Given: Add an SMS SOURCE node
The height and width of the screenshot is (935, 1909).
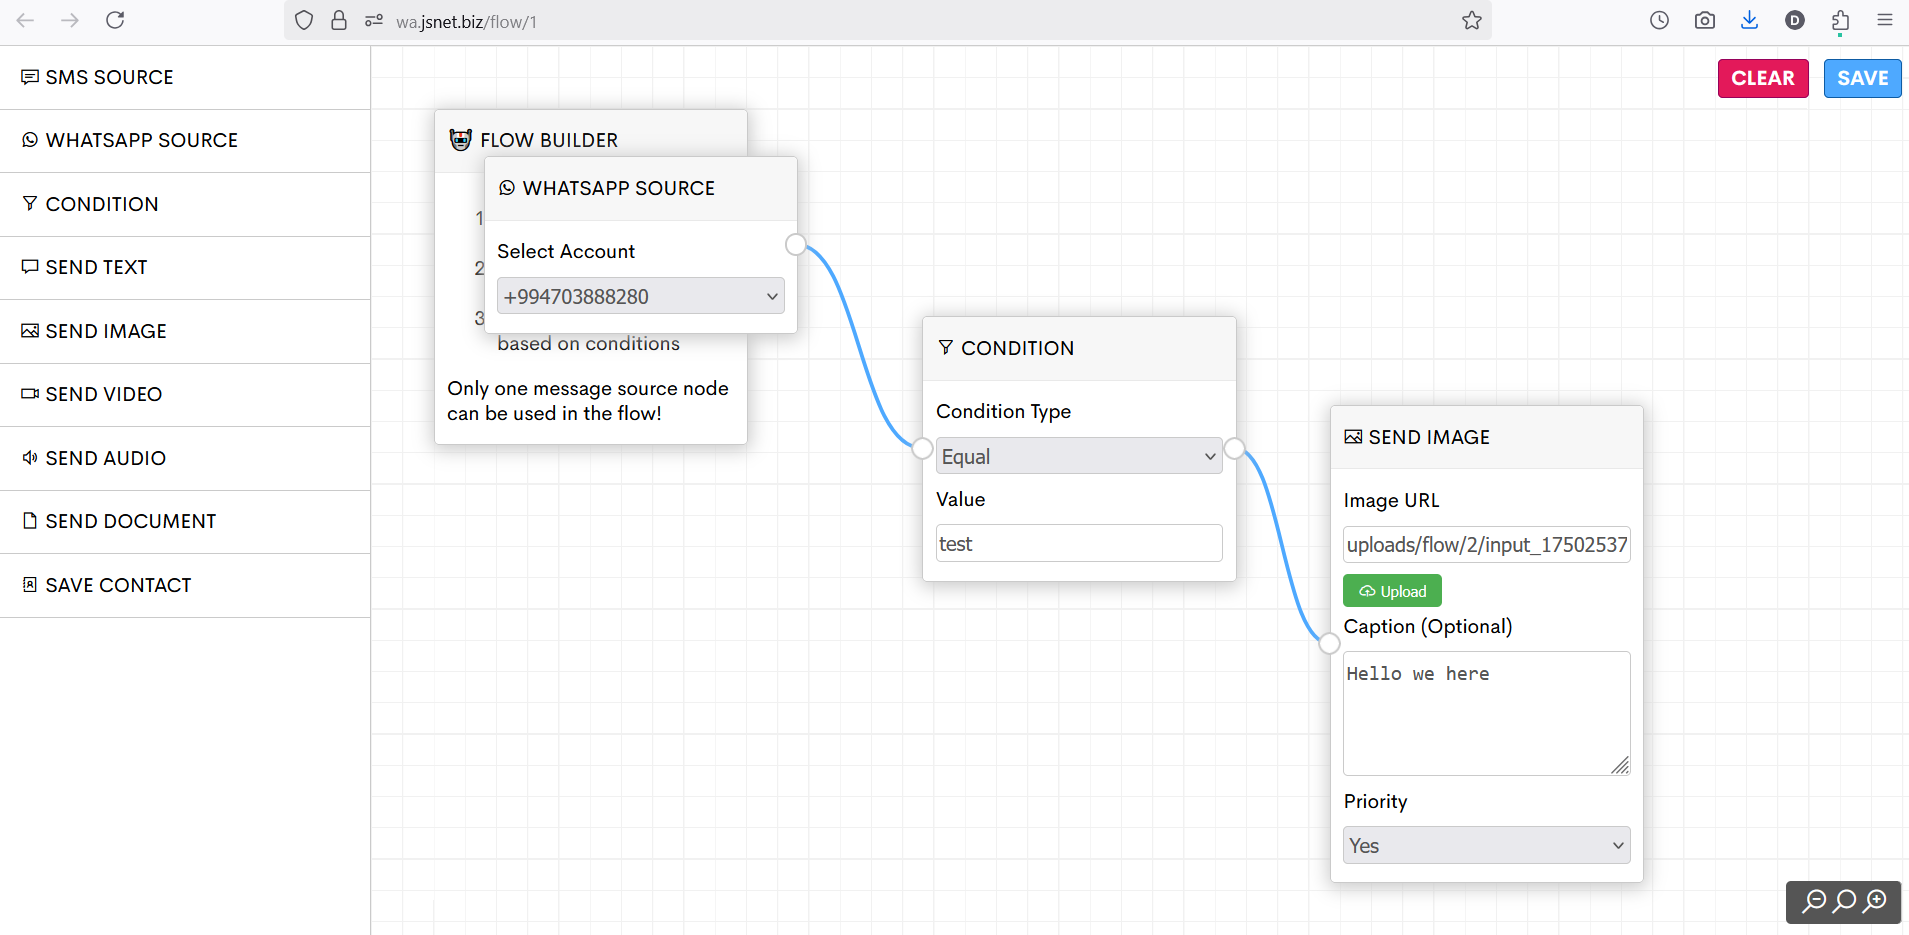Looking at the screenshot, I should tap(185, 77).
